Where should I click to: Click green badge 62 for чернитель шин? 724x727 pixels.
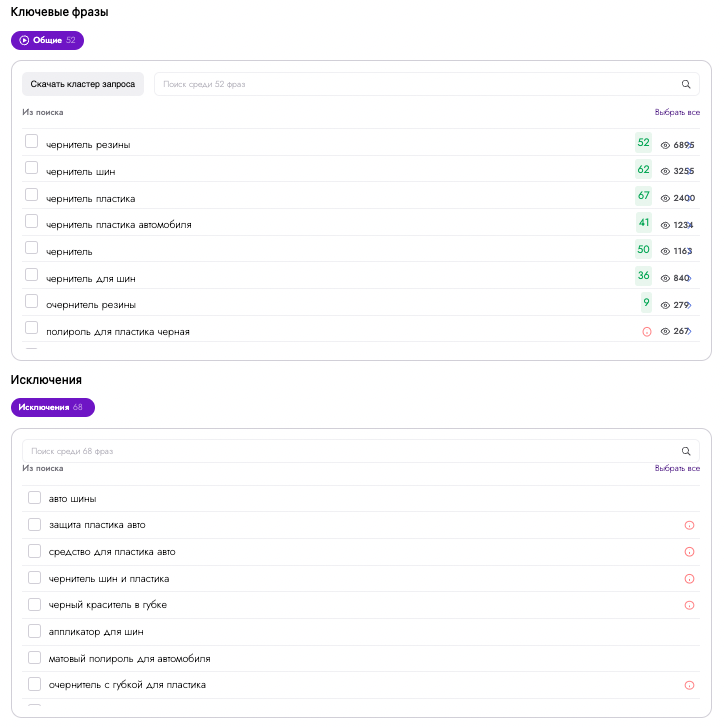click(643, 169)
